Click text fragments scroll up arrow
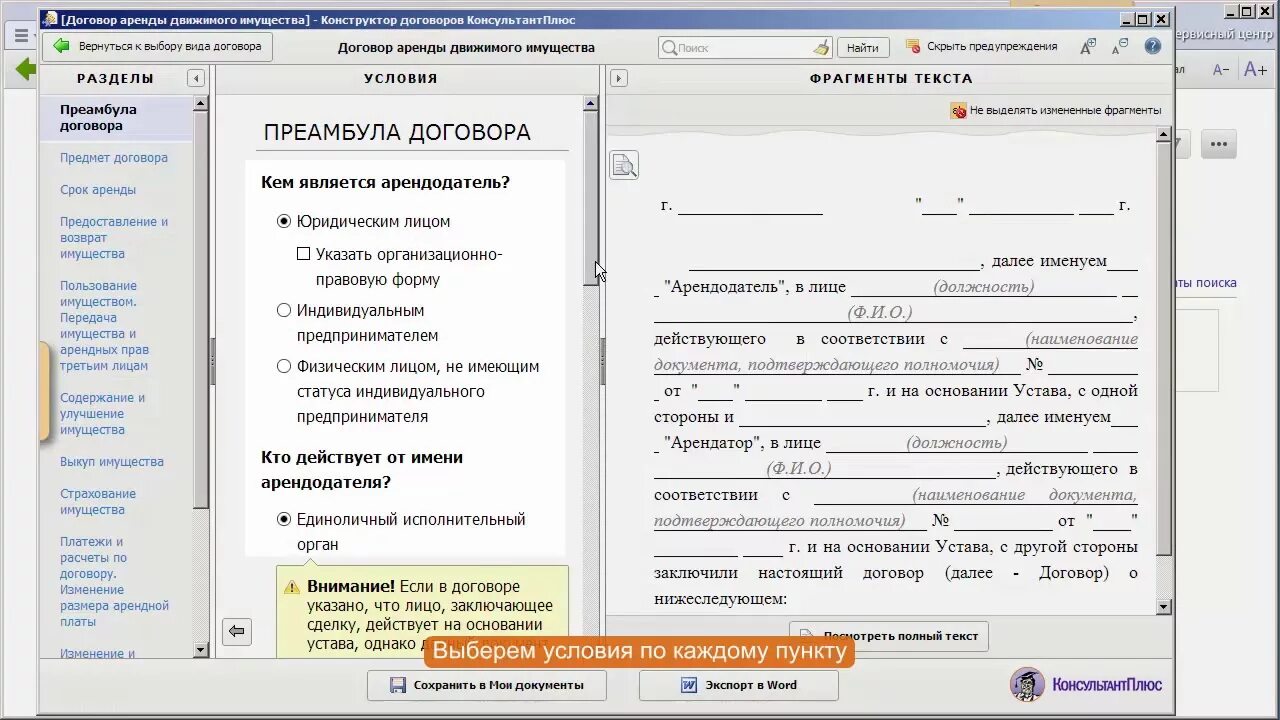The image size is (1280, 720). 1163,135
